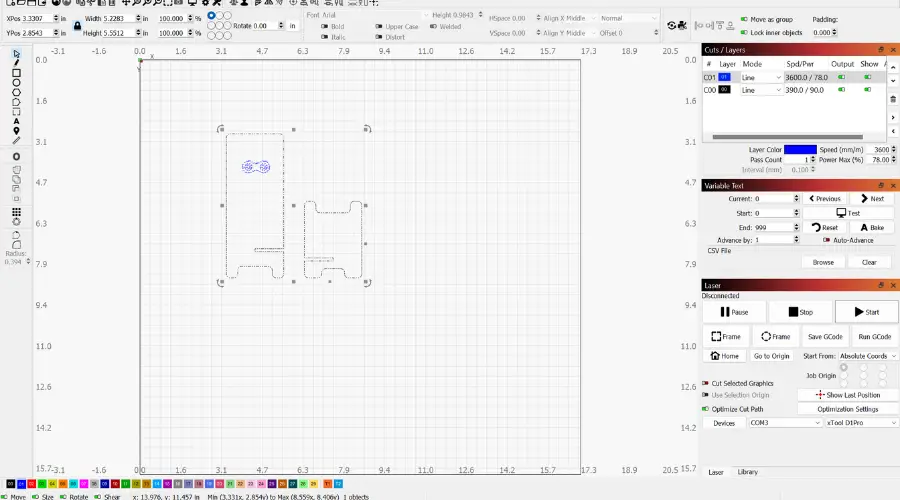Select the Position Laser marker tool

point(16,131)
